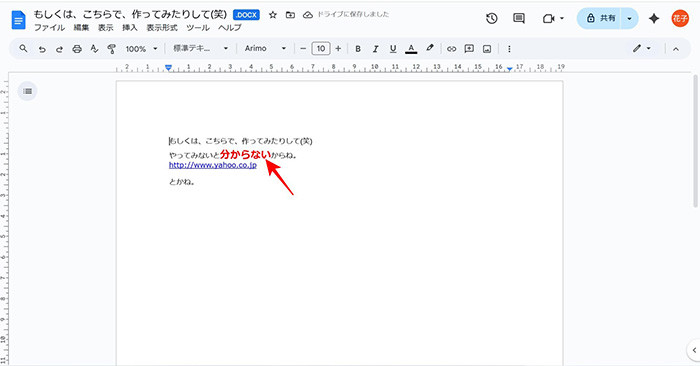This screenshot has height=366, width=700.
Task: Search the menus magnifier icon
Action: point(23,49)
